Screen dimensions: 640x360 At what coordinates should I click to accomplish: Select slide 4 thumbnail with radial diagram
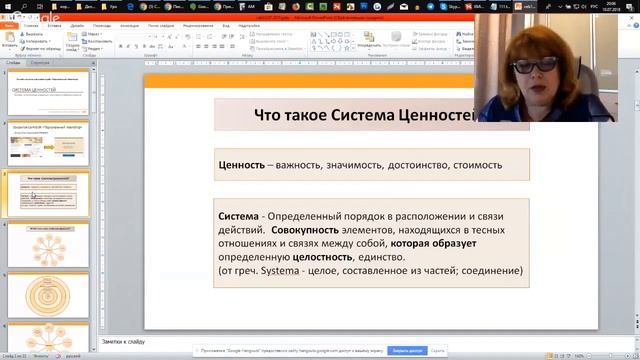[x=48, y=244]
